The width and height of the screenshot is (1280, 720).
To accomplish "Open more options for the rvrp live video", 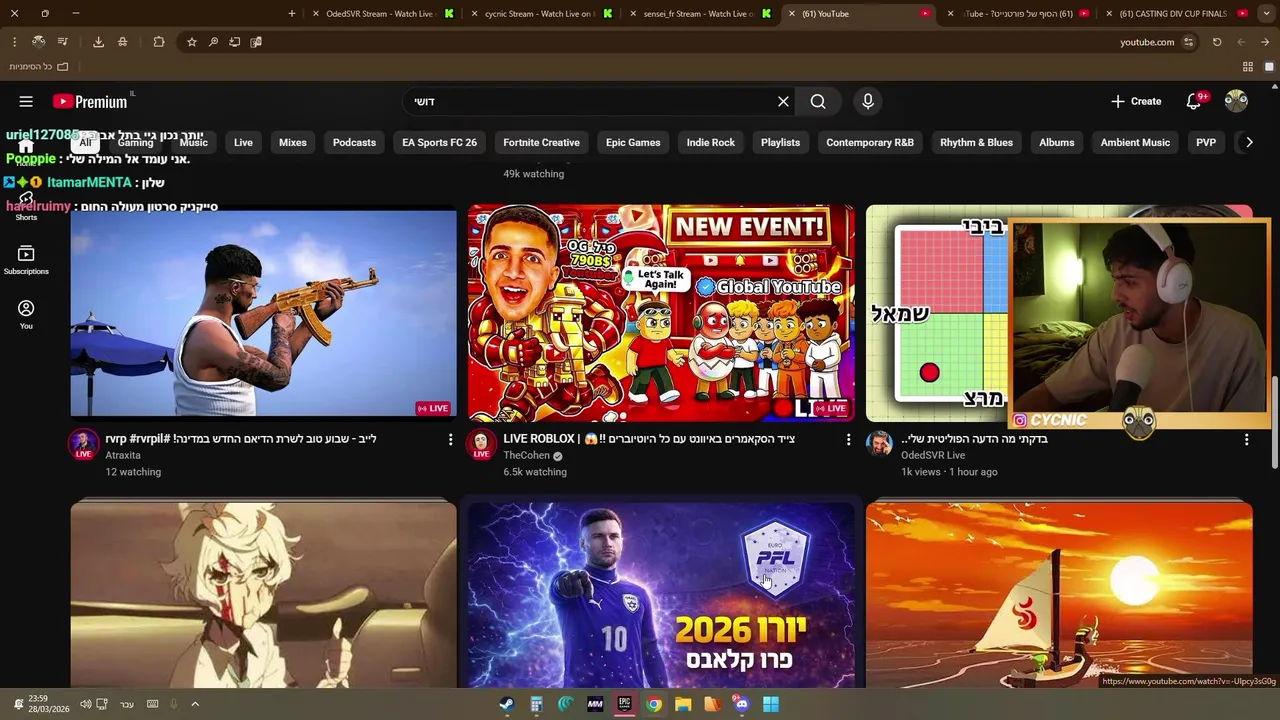I will click(x=450, y=439).
